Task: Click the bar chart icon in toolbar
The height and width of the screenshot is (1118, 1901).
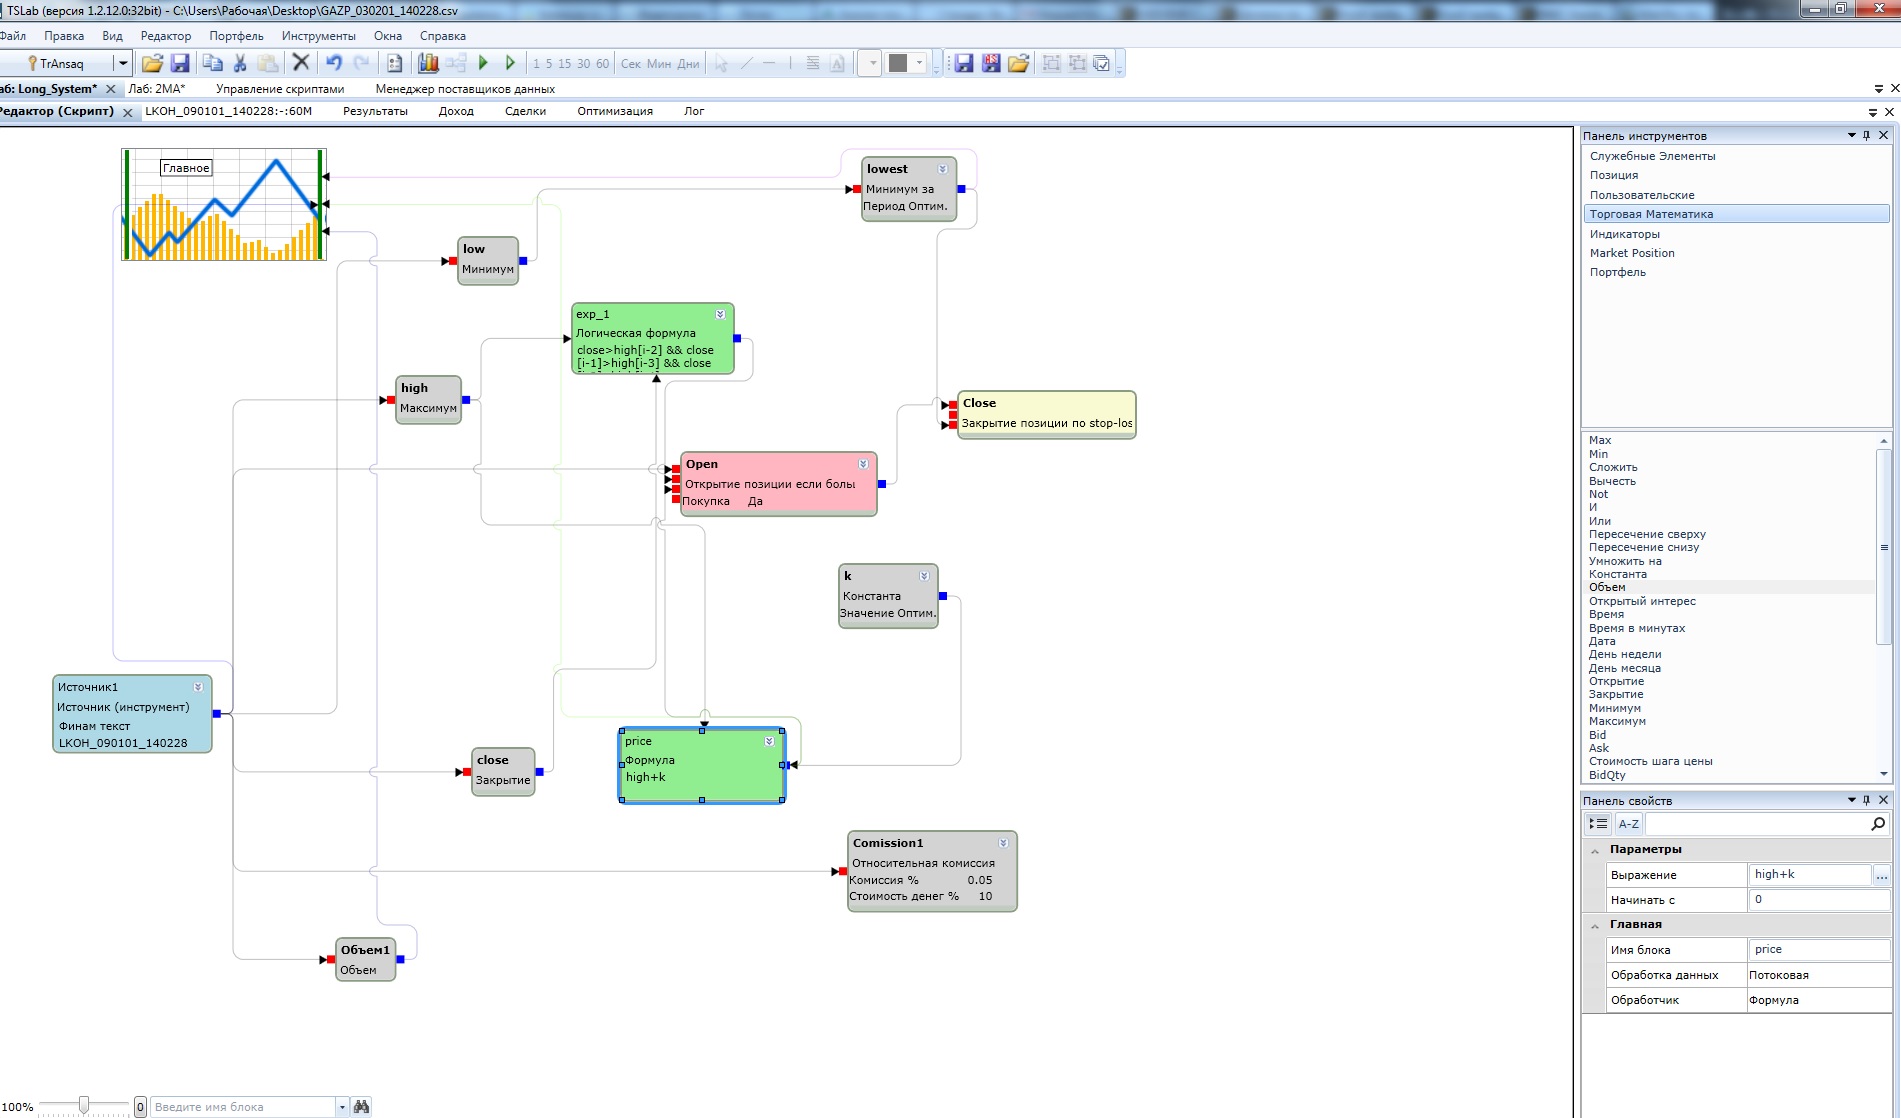Action: coord(428,63)
